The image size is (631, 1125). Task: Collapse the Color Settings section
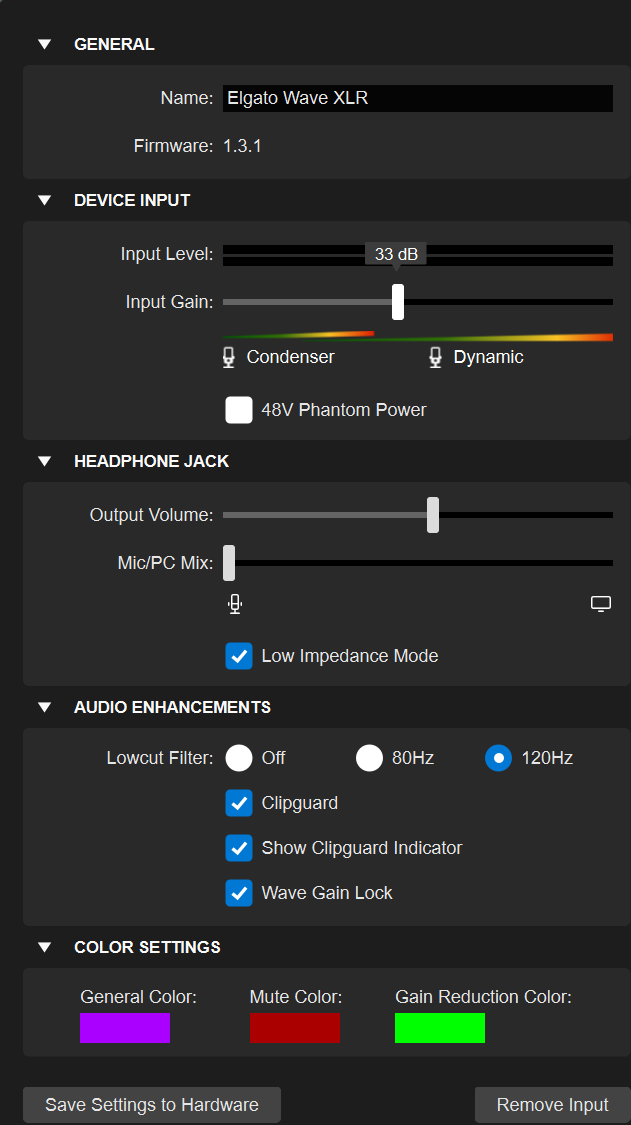45,947
